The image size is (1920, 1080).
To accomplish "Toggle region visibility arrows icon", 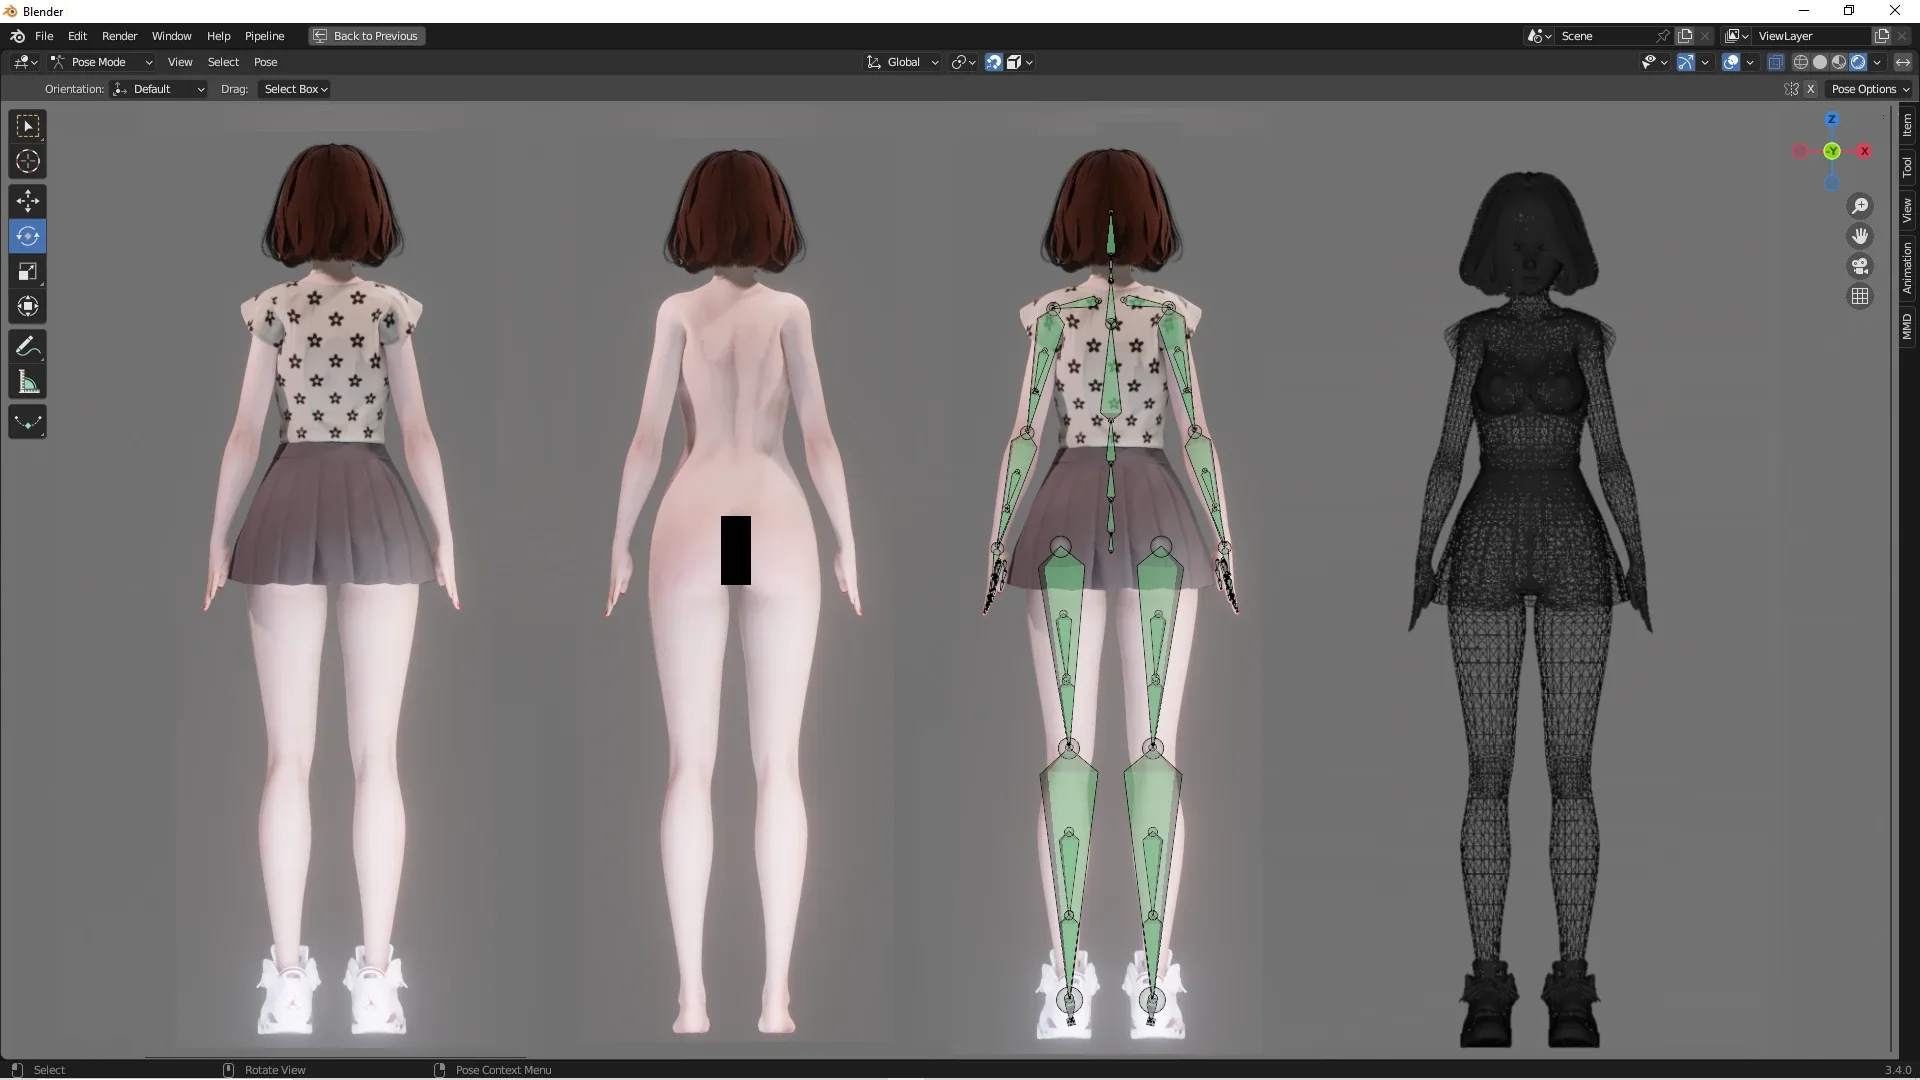I will coord(1902,62).
